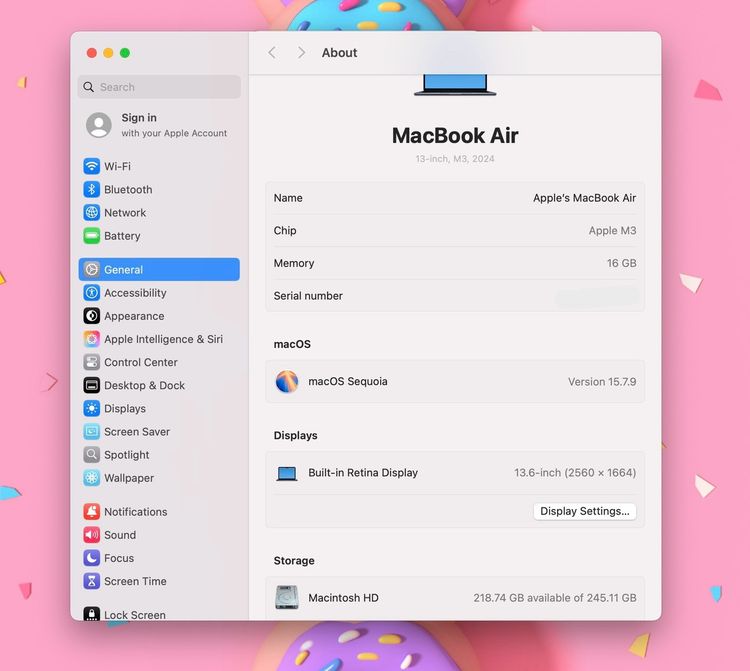Click the Notifications bell icon
This screenshot has height=671, width=750.
(x=91, y=512)
